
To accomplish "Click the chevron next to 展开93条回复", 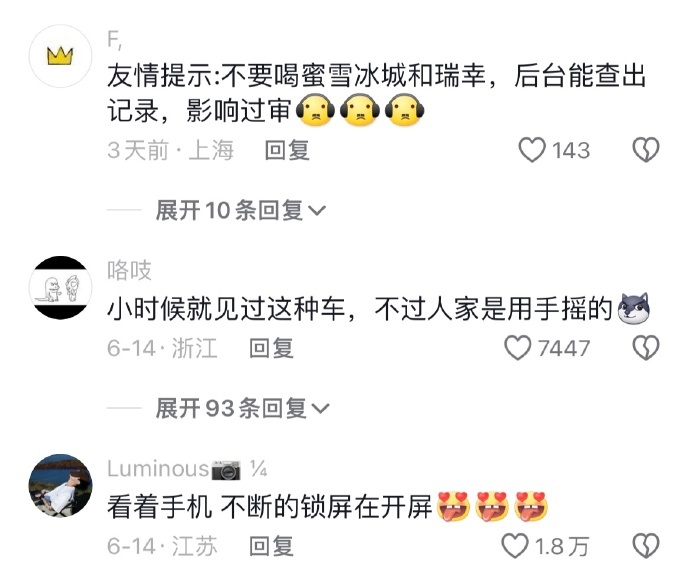I will (x=320, y=409).
